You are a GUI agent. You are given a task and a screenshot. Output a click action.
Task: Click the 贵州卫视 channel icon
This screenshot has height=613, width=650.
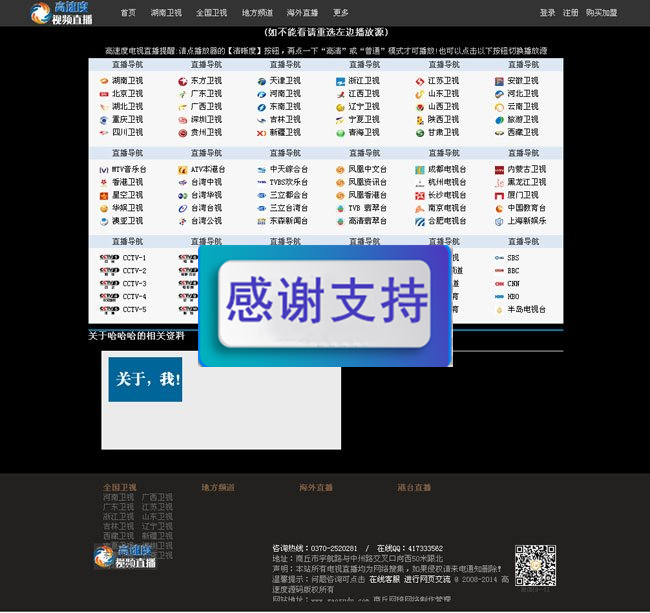182,133
